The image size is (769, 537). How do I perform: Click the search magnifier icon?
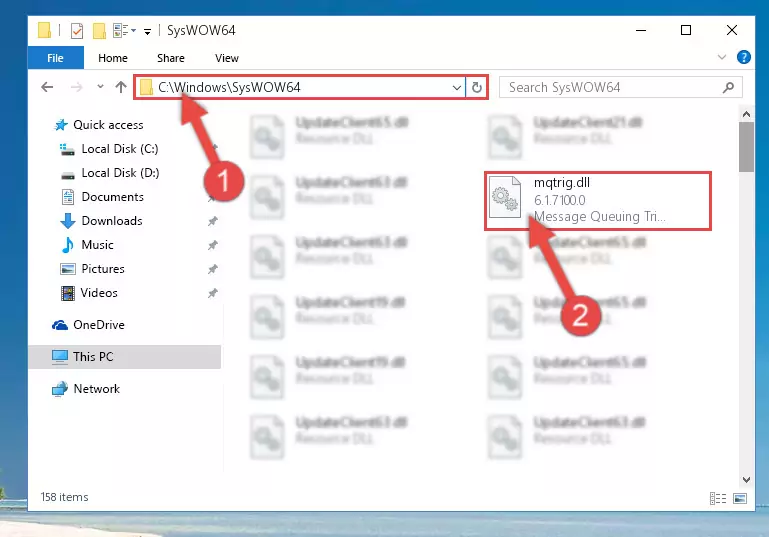coord(729,87)
